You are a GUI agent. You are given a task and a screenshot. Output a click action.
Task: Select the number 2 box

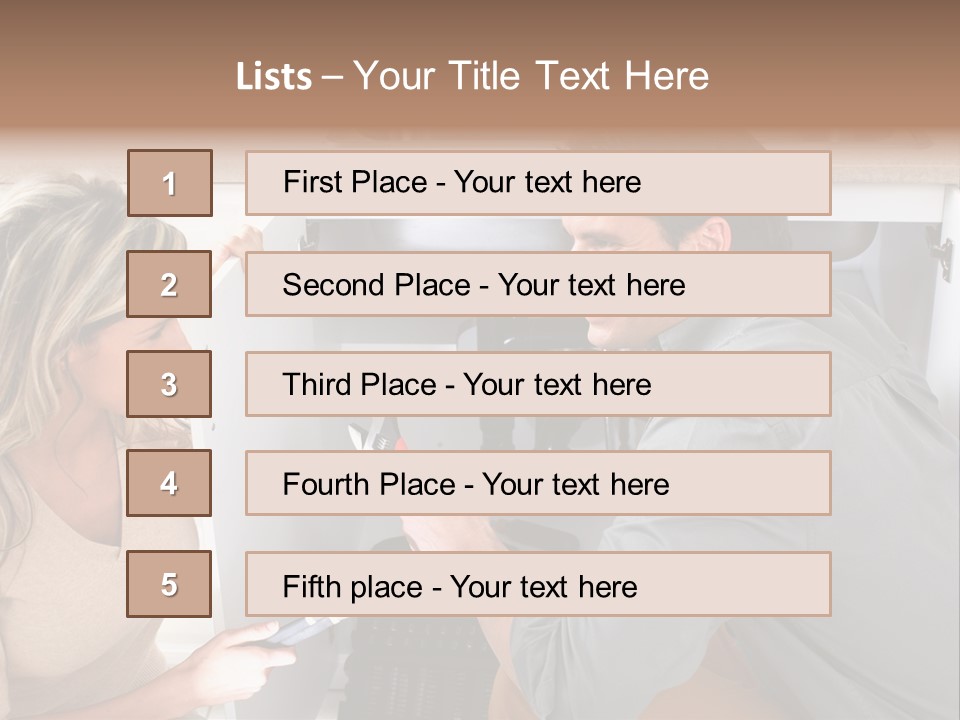tap(169, 284)
